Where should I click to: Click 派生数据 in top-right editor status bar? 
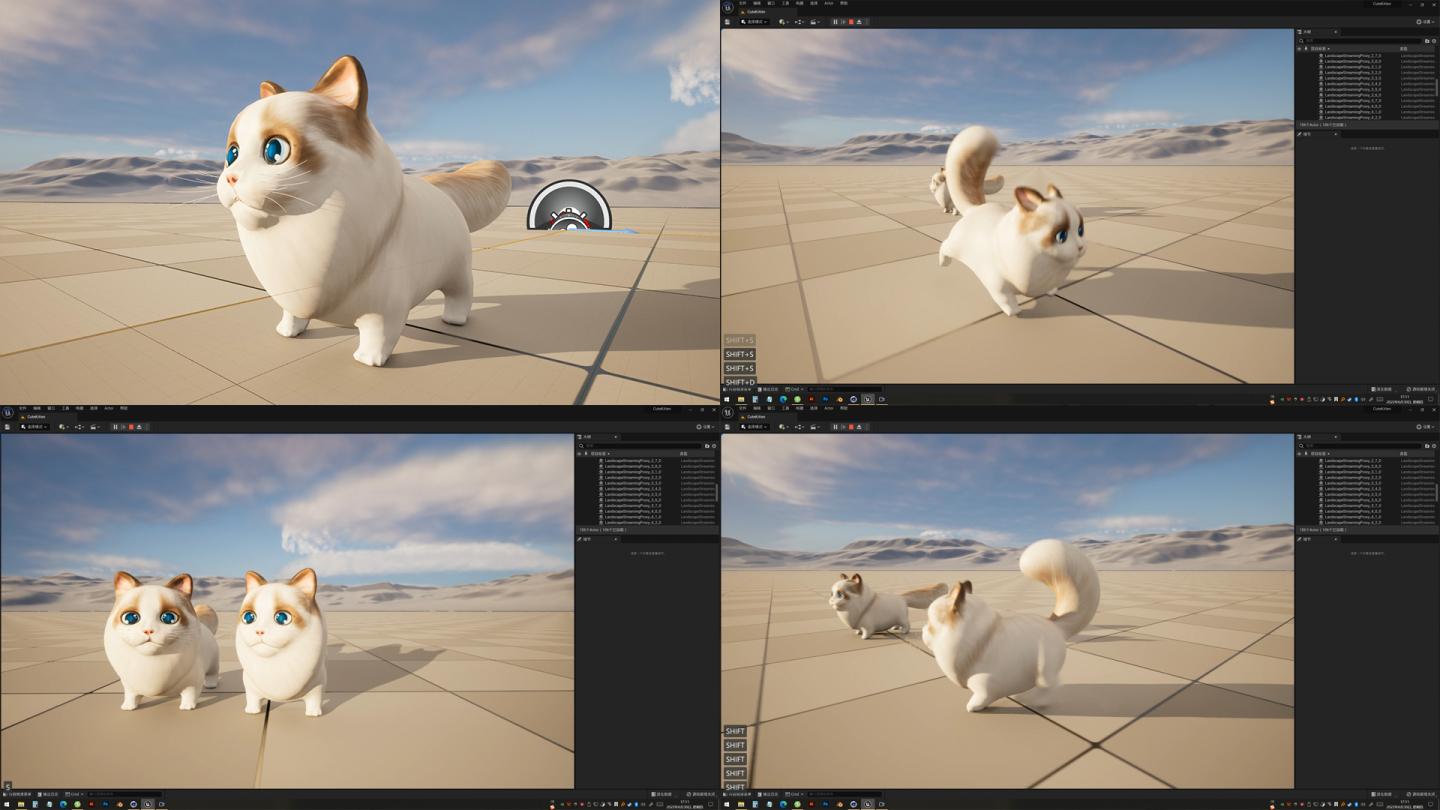1383,389
